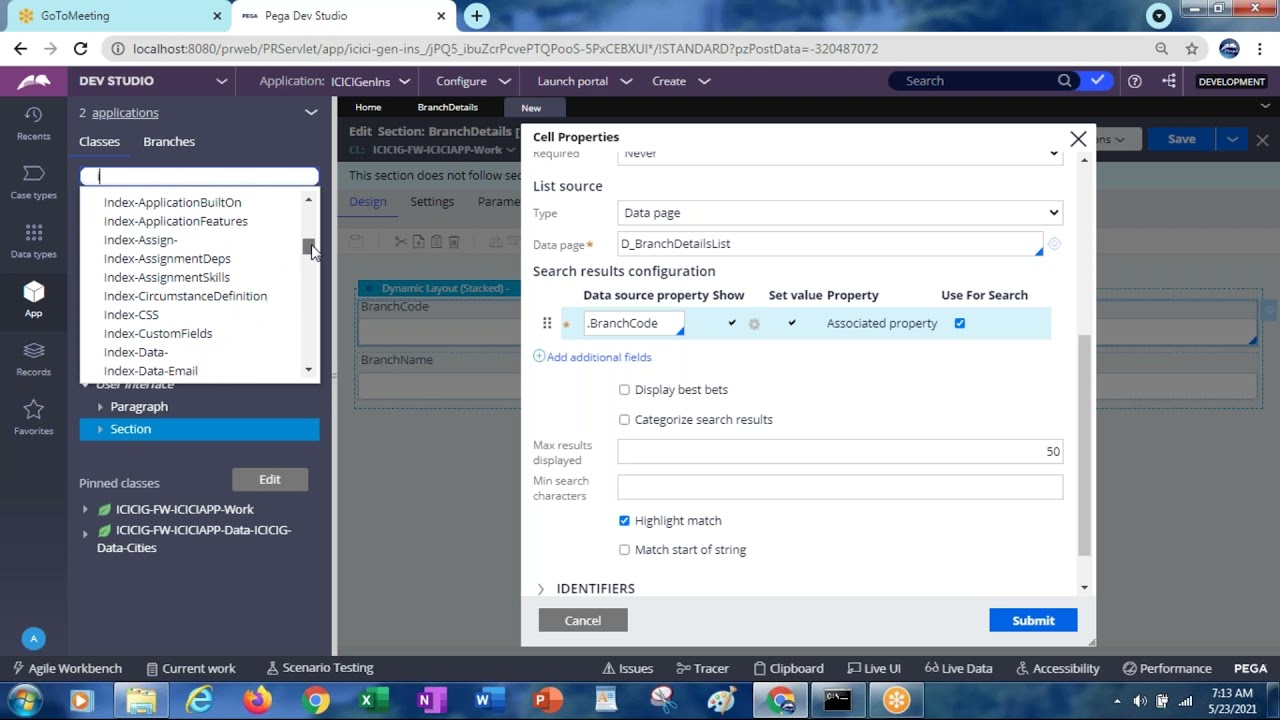The width and height of the screenshot is (1280, 720).
Task: Reload the page in Chrome
Action: click(81, 48)
